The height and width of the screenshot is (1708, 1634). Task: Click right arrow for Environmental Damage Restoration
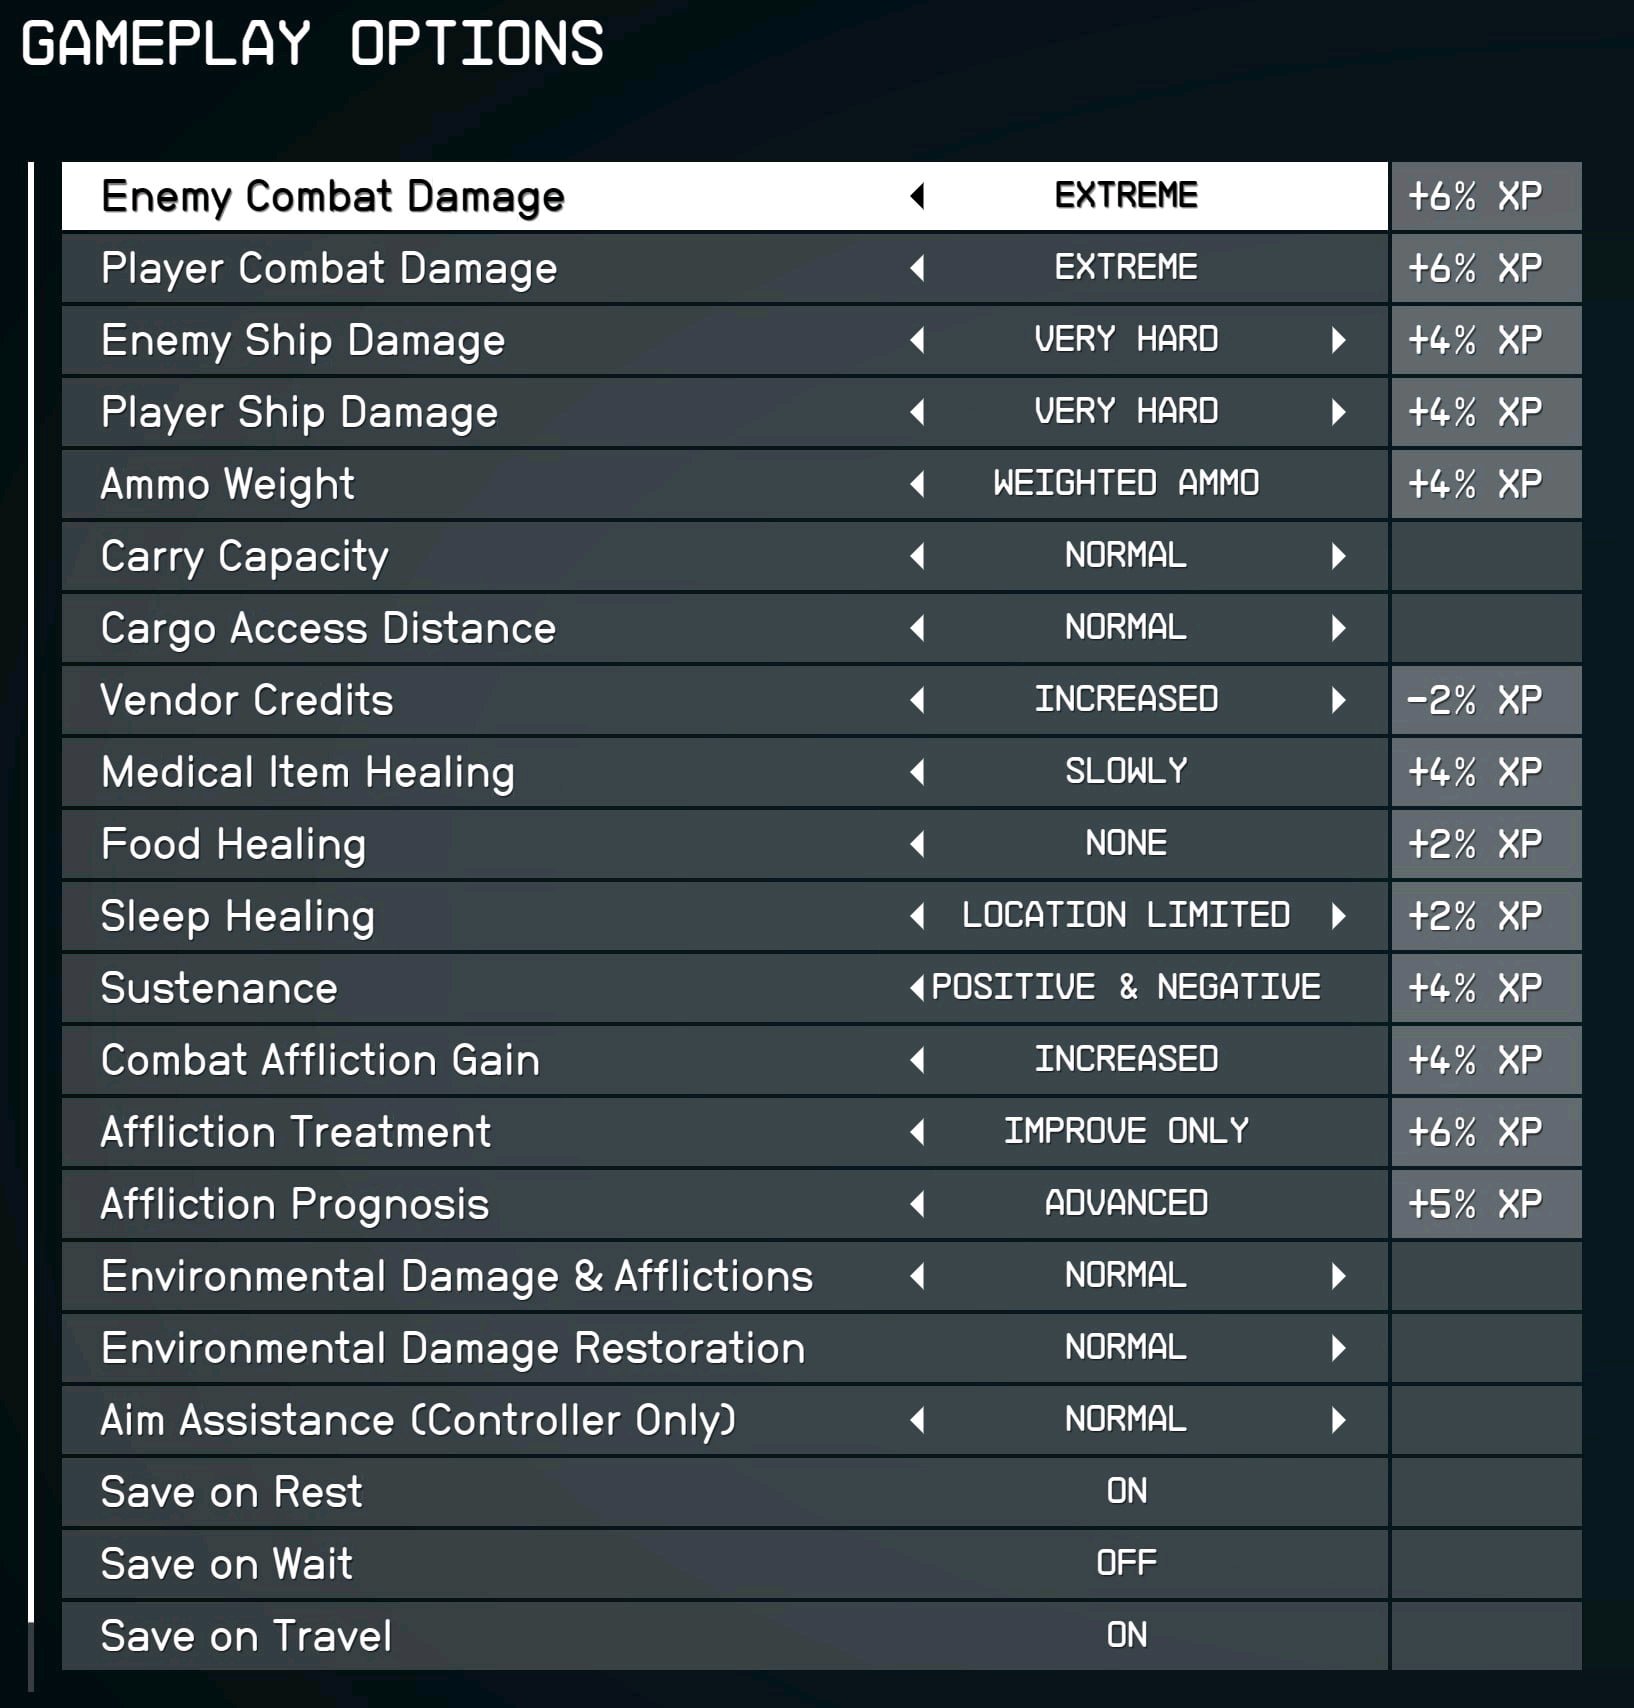pyautogui.click(x=1338, y=1348)
